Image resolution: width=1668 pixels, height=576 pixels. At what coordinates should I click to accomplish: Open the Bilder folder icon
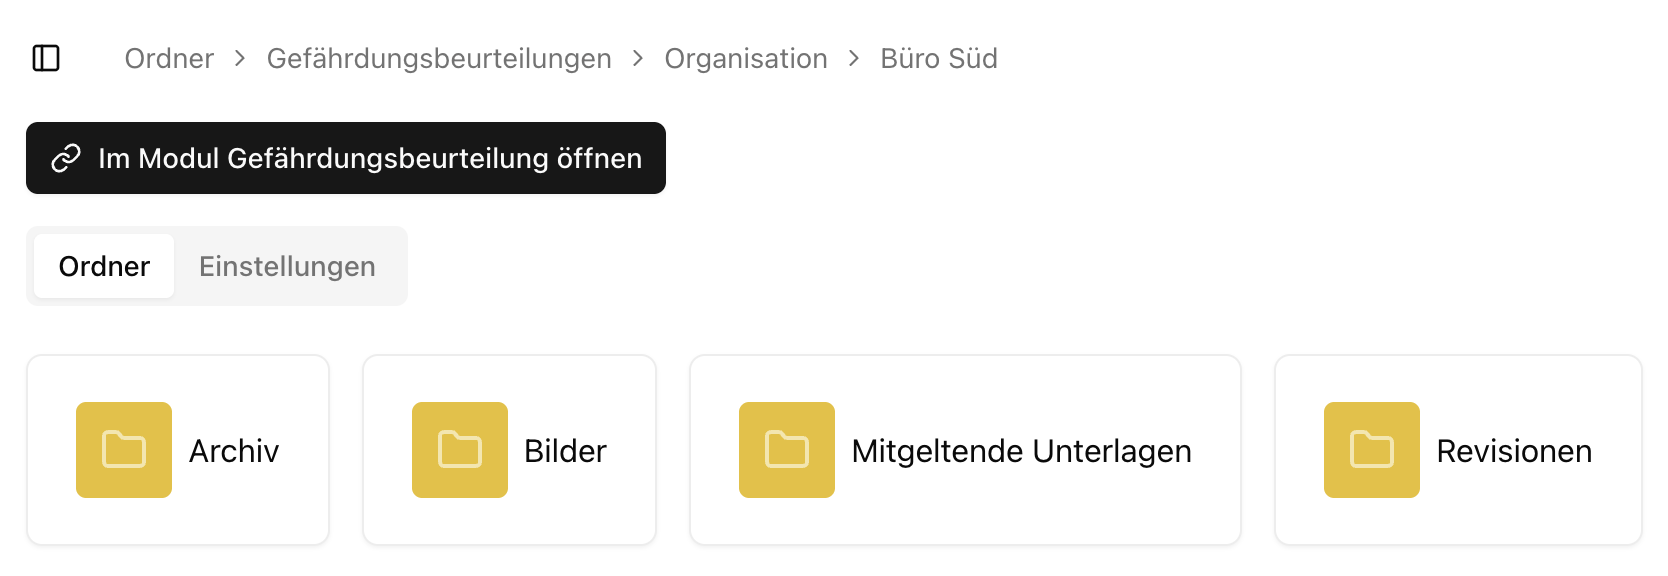(x=460, y=450)
